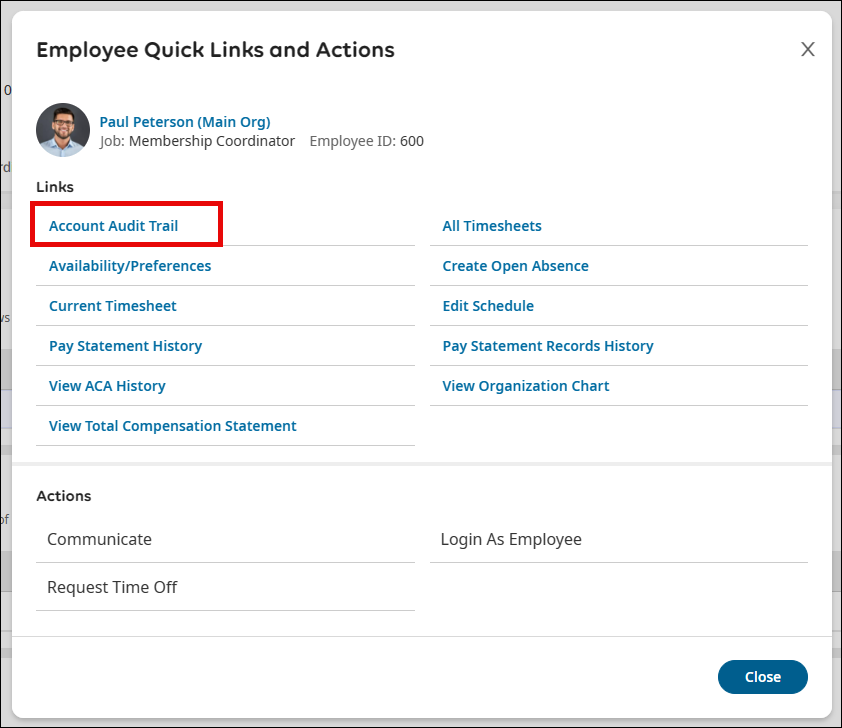This screenshot has height=728, width=842.
Task: Show the View Organization Chart page
Action: click(526, 386)
